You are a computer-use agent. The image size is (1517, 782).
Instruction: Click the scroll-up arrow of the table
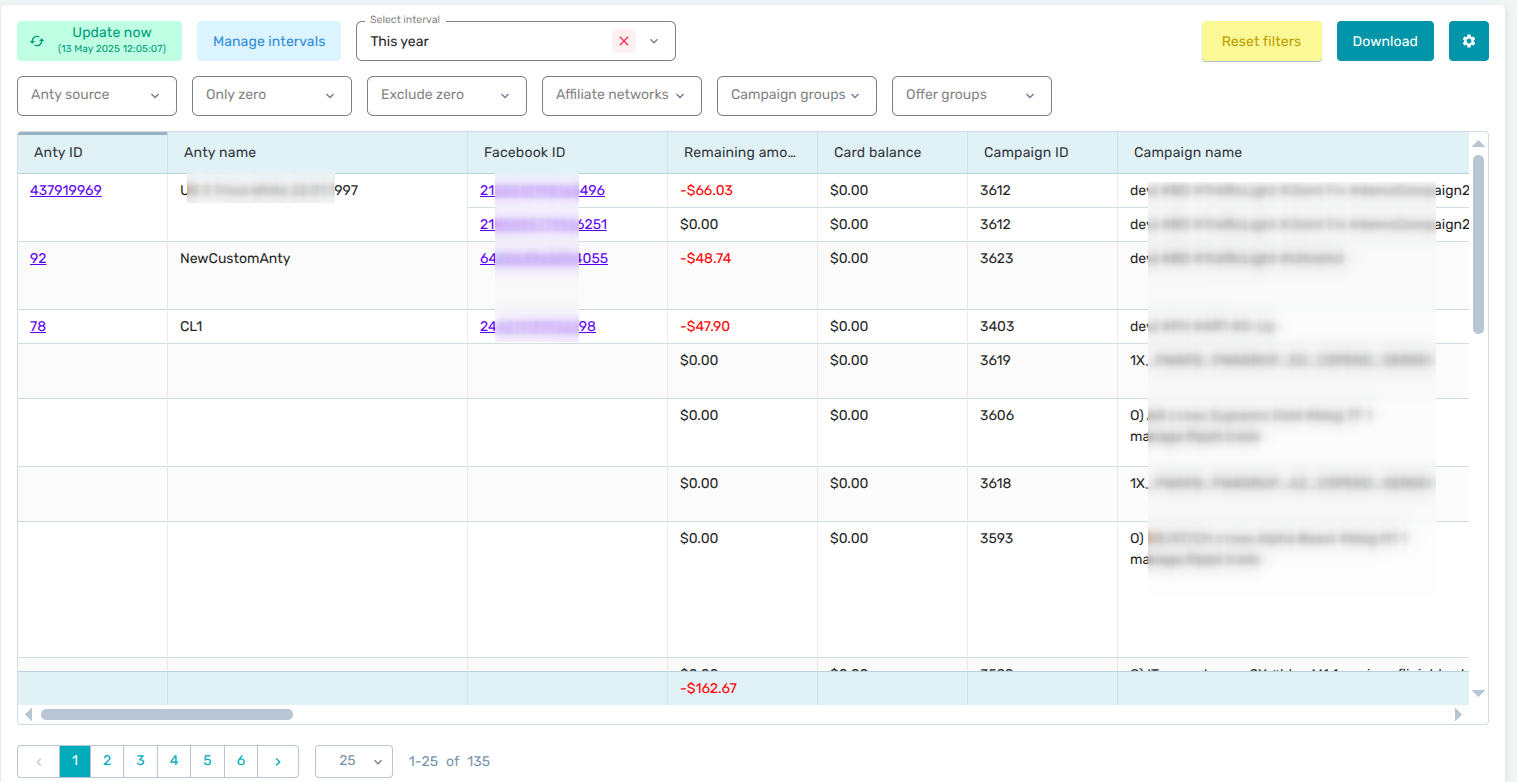pyautogui.click(x=1478, y=144)
